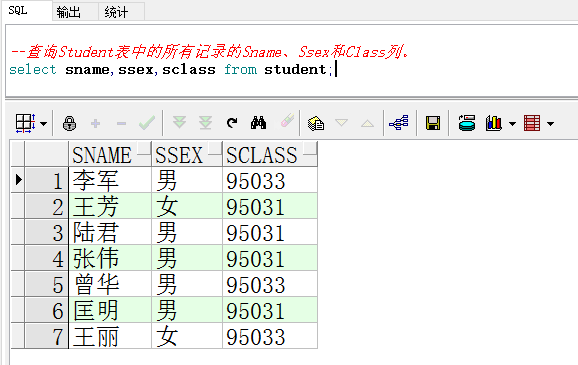This screenshot has height=365, width=578.
Task: Open find binoculars icon
Action: (x=258, y=123)
